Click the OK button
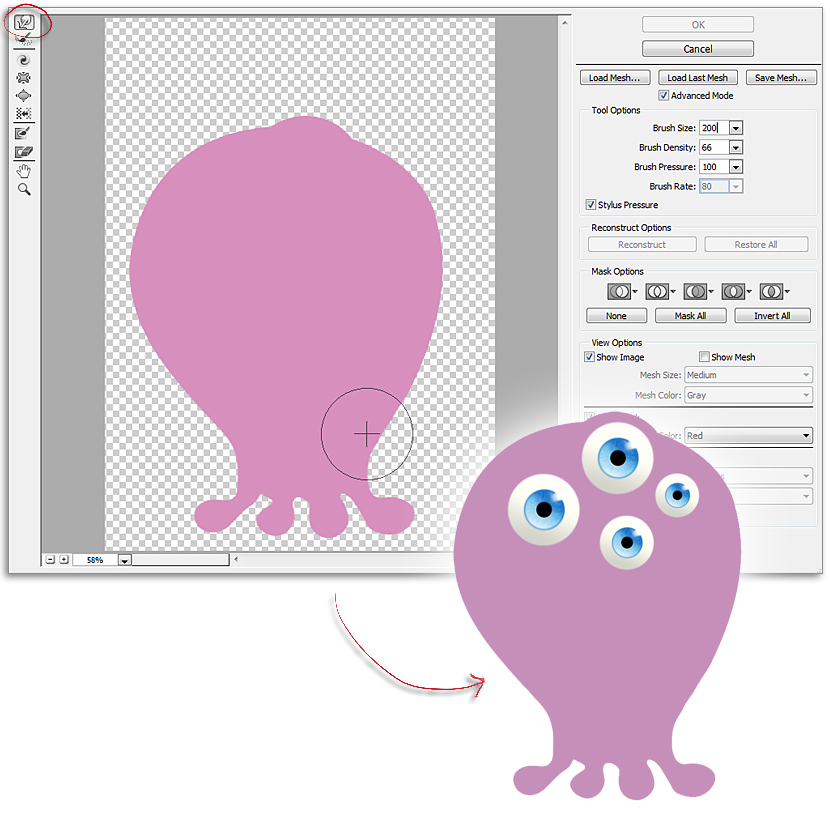 tap(698, 24)
